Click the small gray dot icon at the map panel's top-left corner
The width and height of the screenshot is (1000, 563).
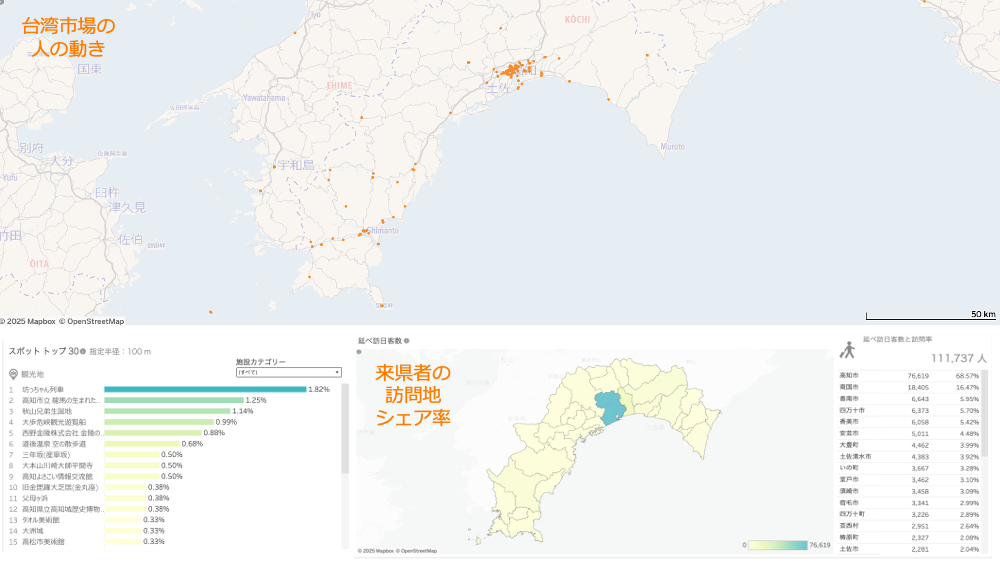3,3
